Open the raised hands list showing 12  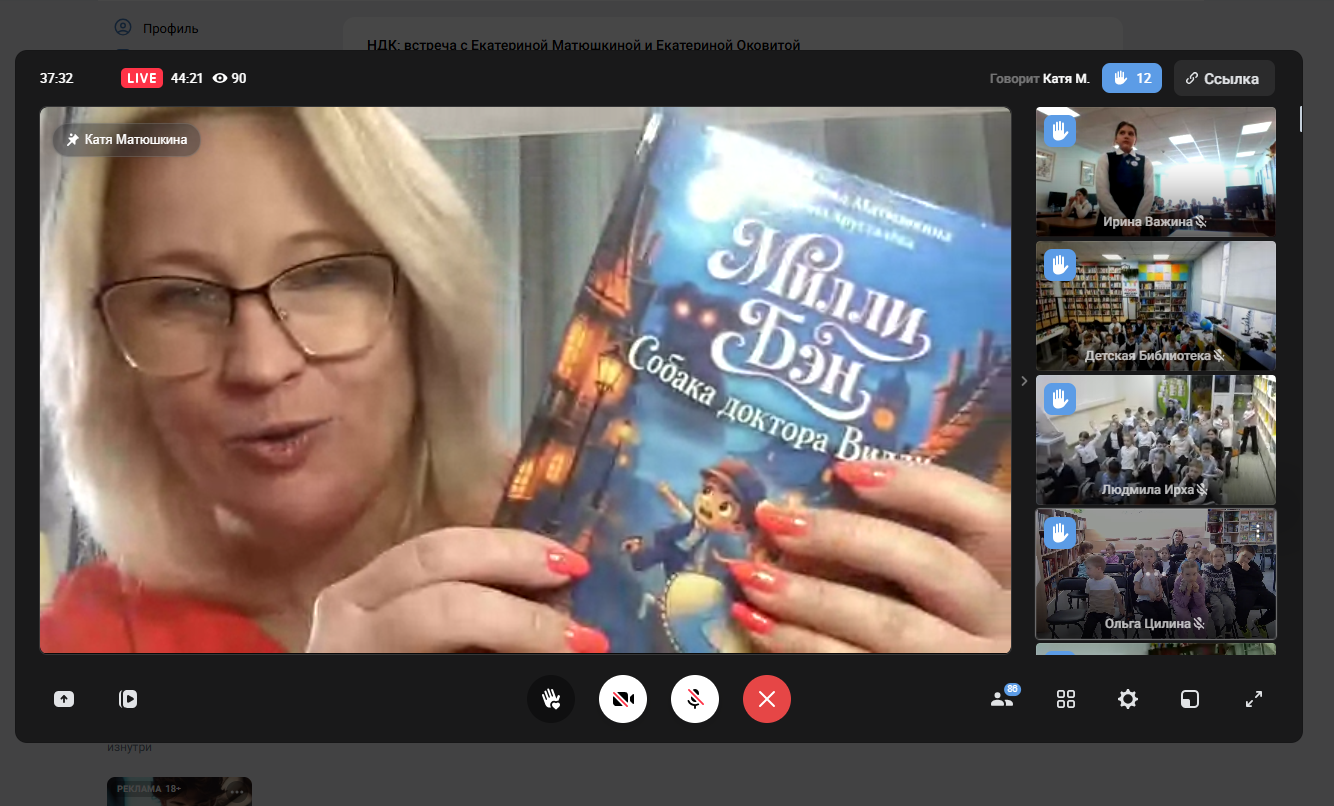pyautogui.click(x=1132, y=78)
